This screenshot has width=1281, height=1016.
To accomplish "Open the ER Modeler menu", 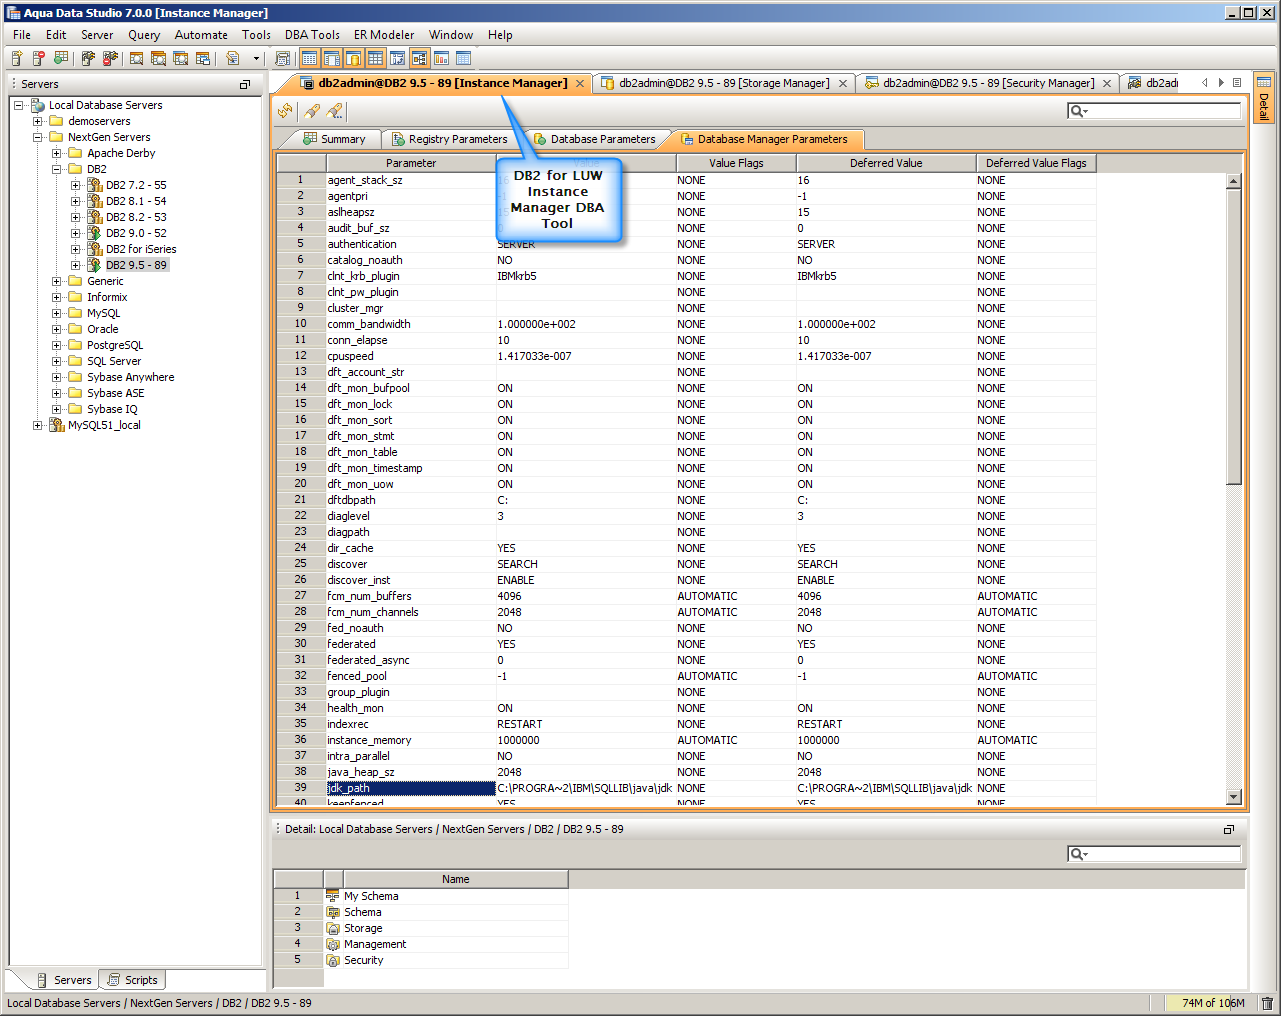I will point(384,35).
